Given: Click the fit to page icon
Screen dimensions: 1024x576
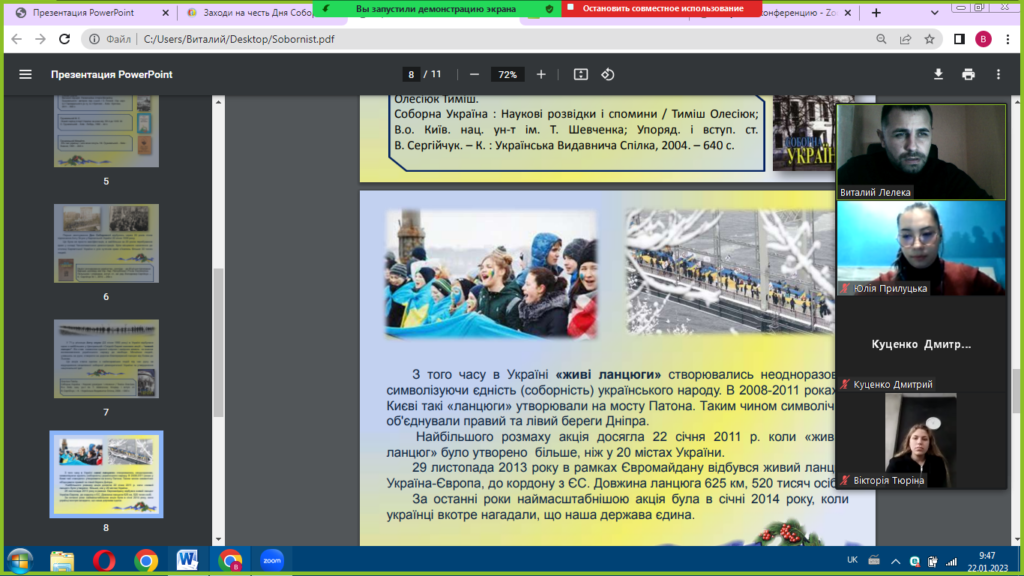Looking at the screenshot, I should pos(581,75).
